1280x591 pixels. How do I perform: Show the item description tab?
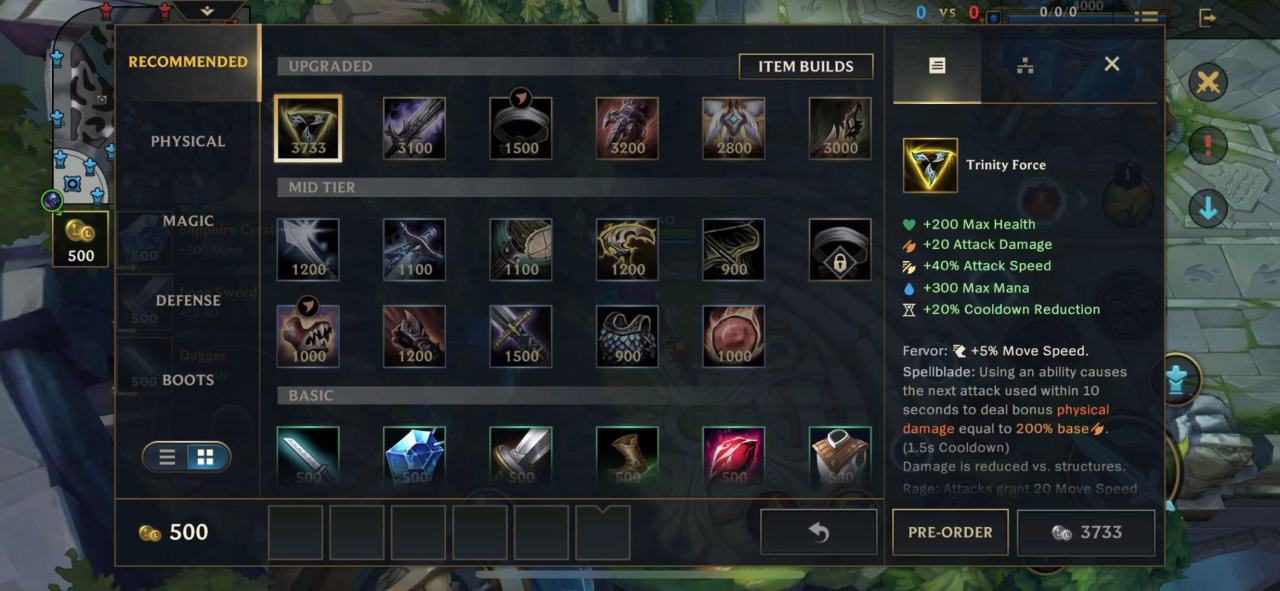[x=937, y=65]
